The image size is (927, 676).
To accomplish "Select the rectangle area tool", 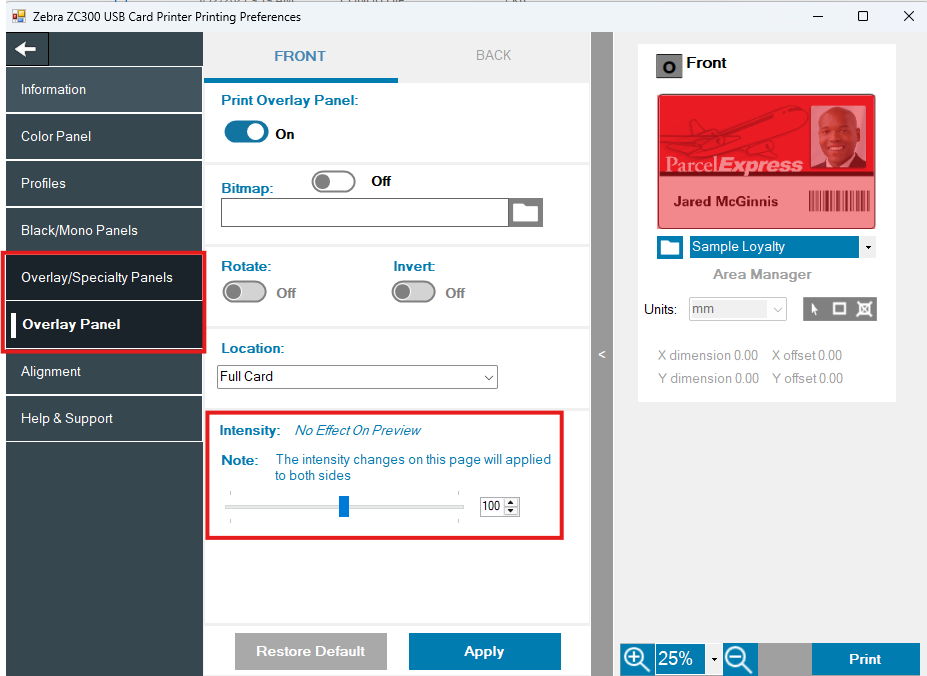I will [x=840, y=309].
